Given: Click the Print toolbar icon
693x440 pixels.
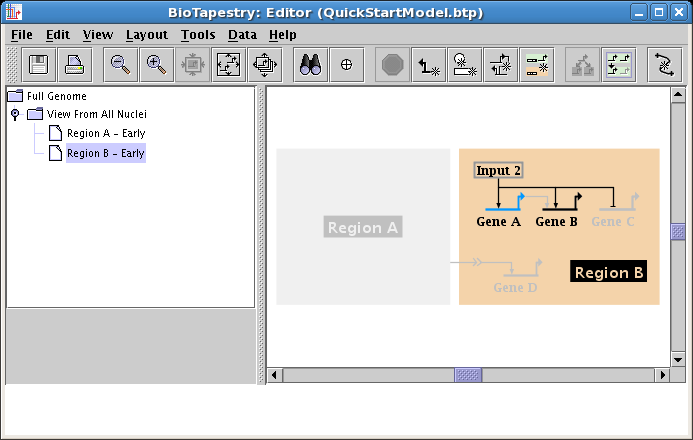Looking at the screenshot, I should coord(75,65).
